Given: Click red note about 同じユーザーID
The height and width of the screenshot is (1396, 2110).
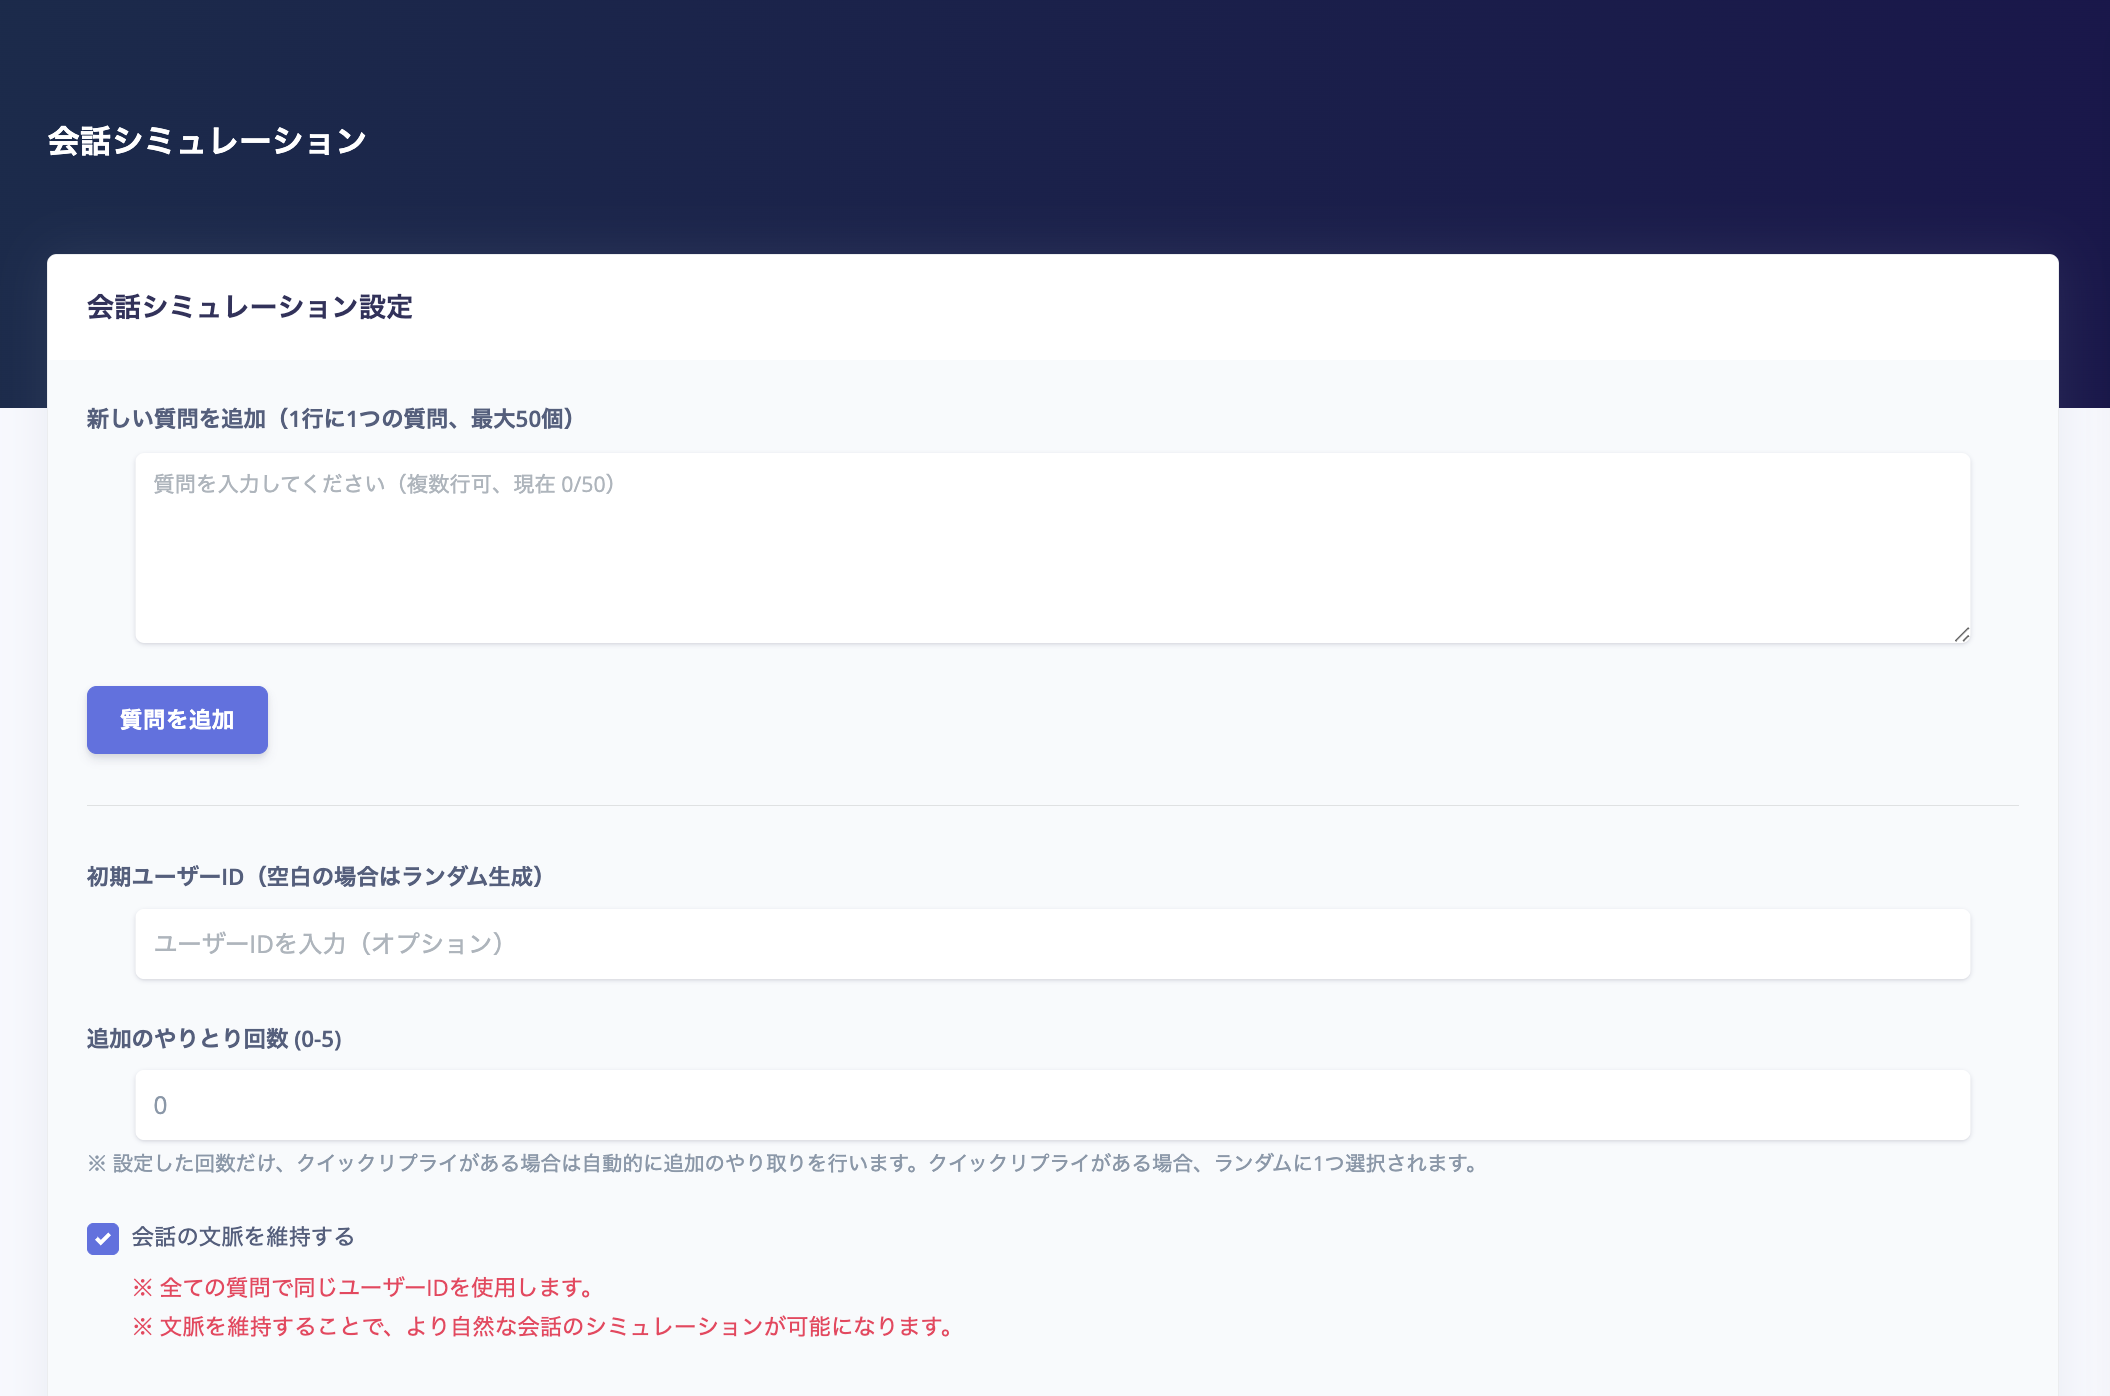Looking at the screenshot, I should pos(365,1287).
